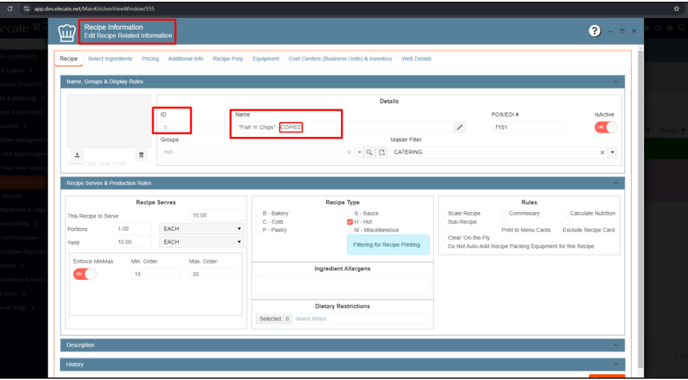The image size is (688, 380).
Task: Check the M - Miscellaneous recipe type
Action: [x=350, y=230]
